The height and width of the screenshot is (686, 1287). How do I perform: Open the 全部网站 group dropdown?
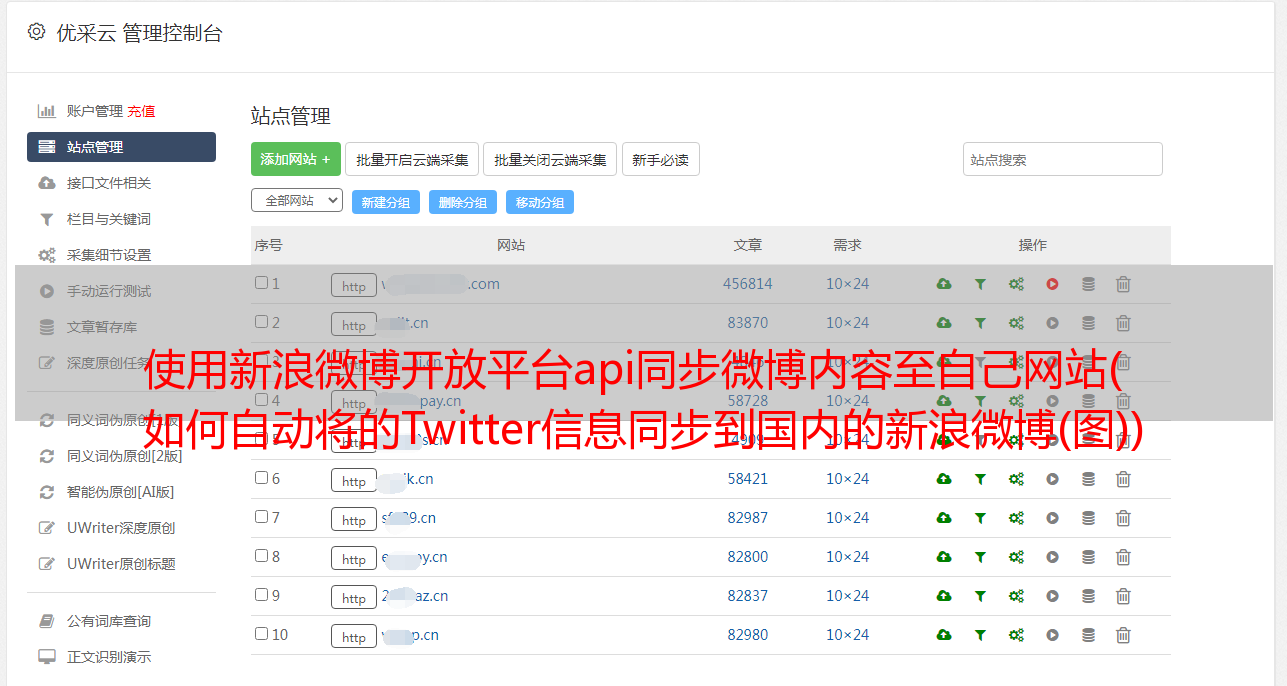pos(297,201)
